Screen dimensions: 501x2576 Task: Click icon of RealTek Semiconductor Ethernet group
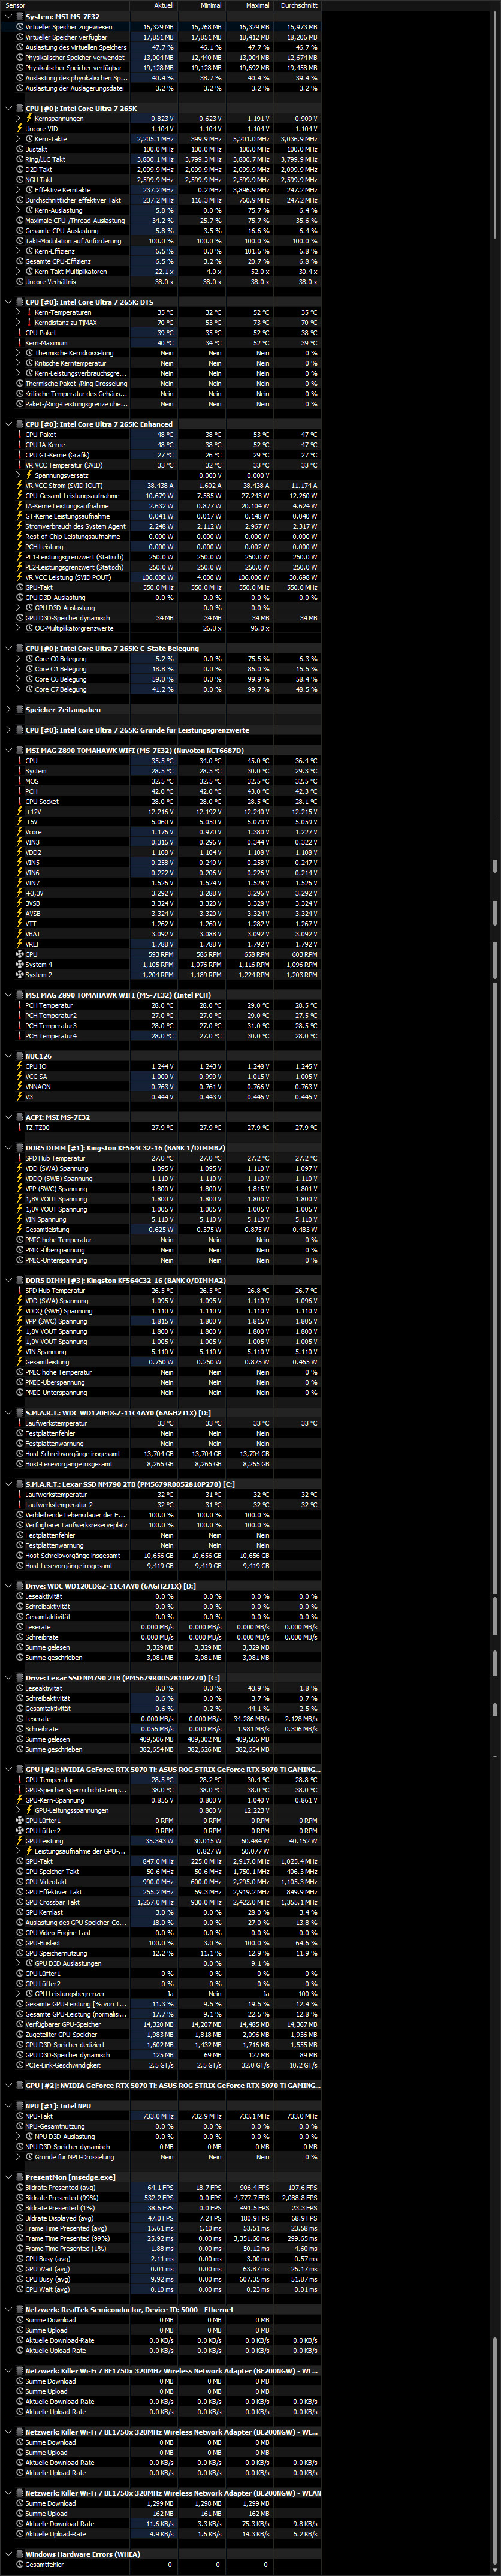(20, 2310)
